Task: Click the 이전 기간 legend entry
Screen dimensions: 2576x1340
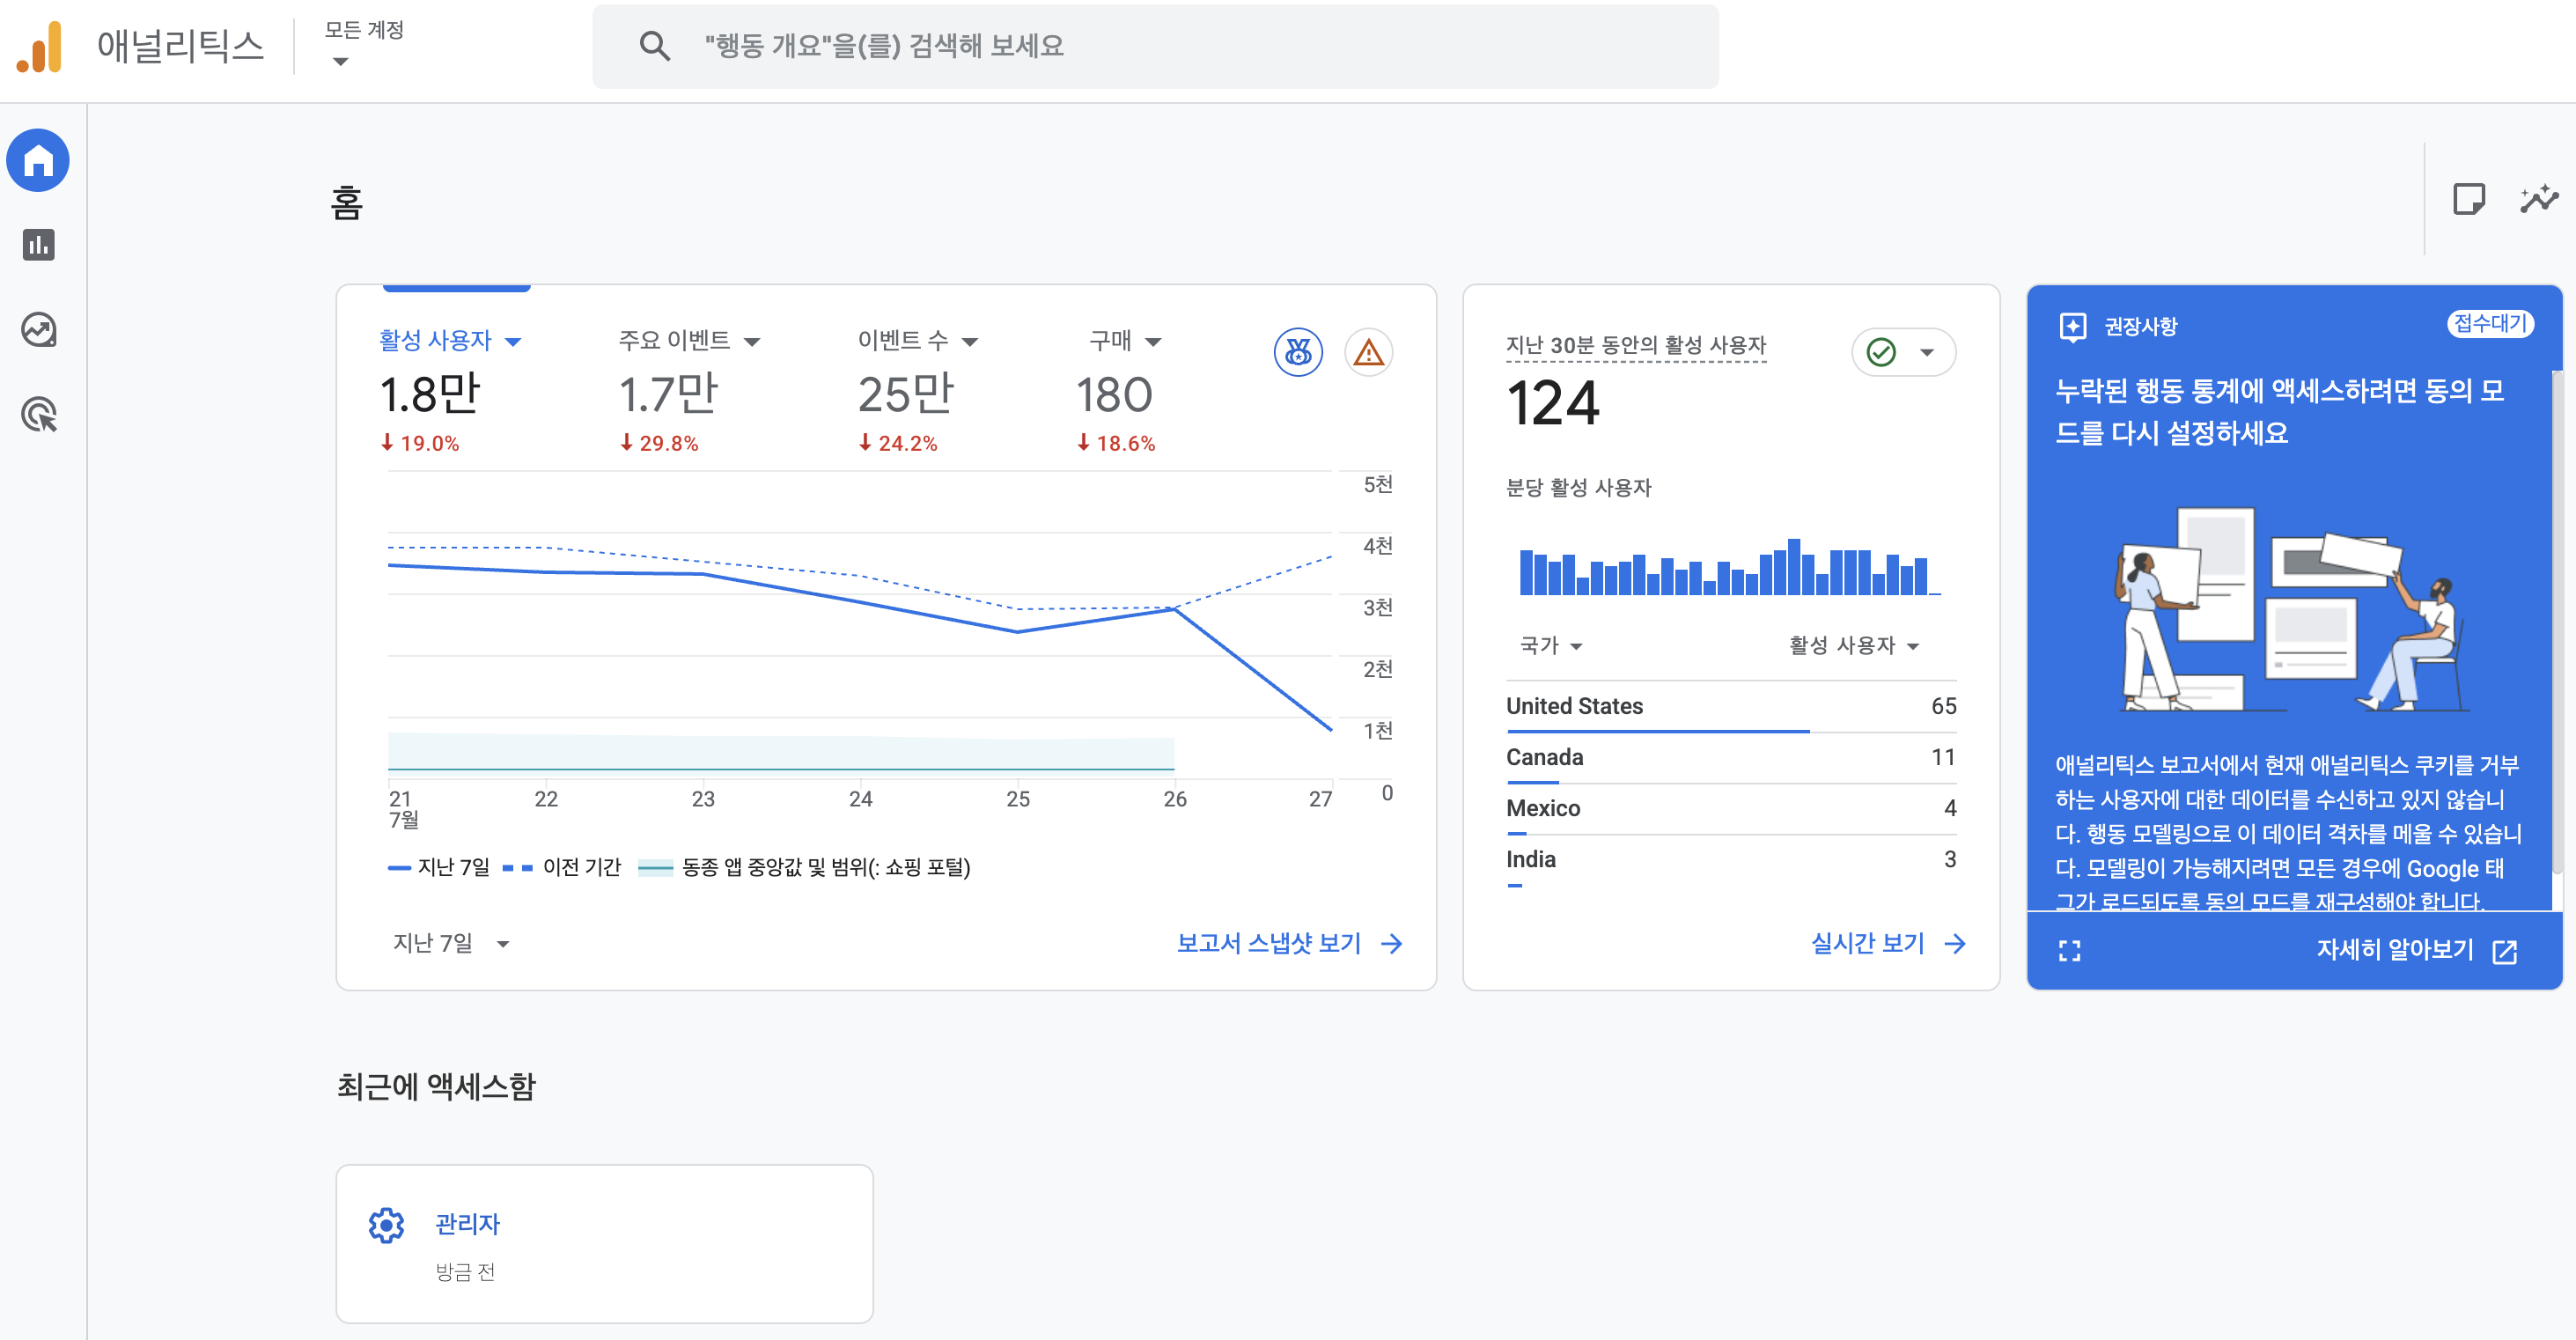Action: 562,867
